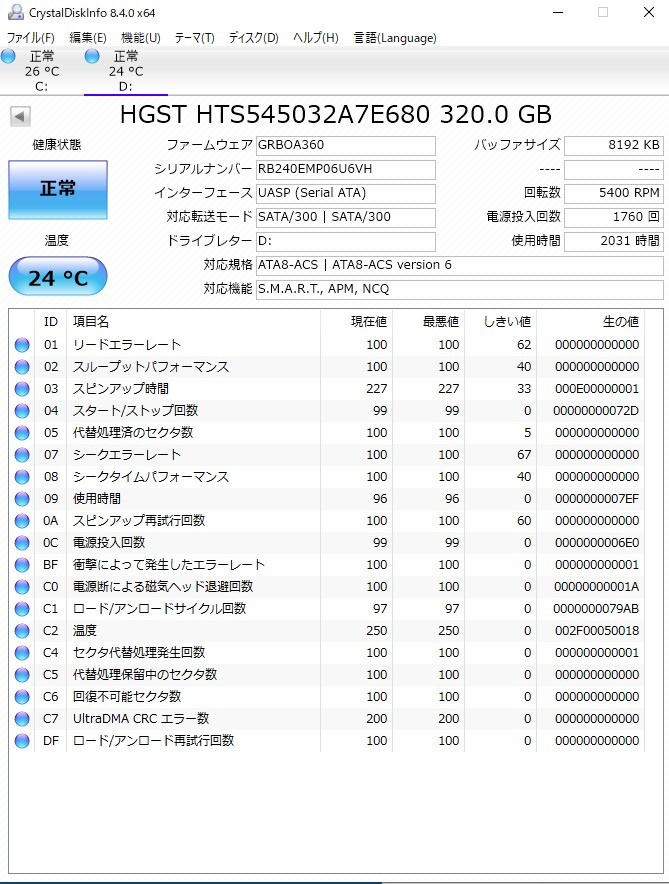Click the ID column header
This screenshot has width=669, height=884.
click(x=51, y=322)
